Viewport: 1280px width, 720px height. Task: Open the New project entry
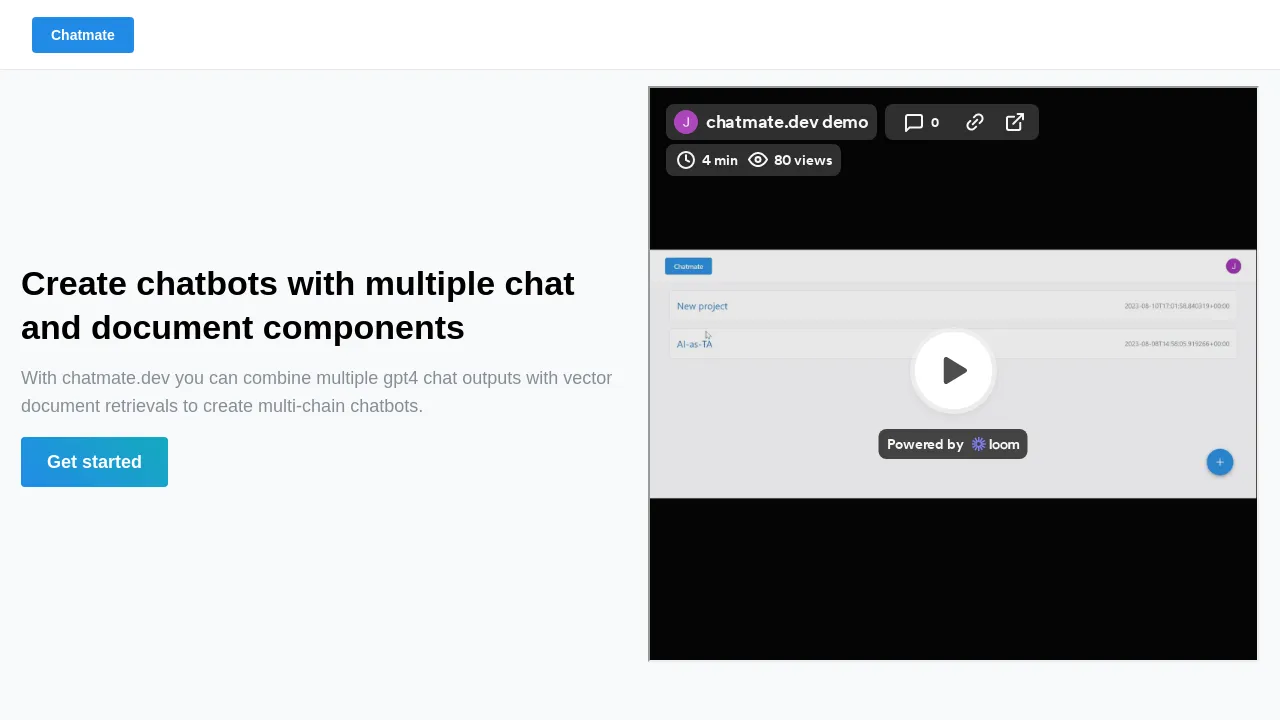coord(702,306)
